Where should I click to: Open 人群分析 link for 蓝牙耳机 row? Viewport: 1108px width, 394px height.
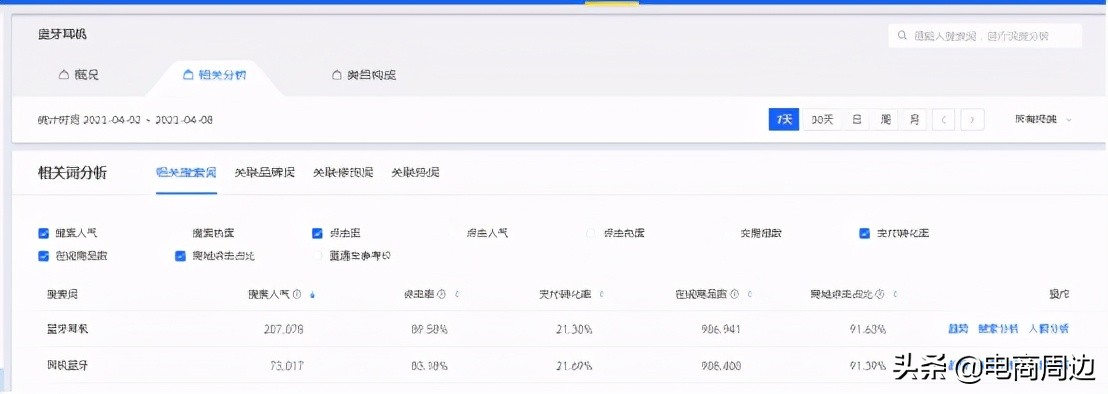[x=1048, y=328]
